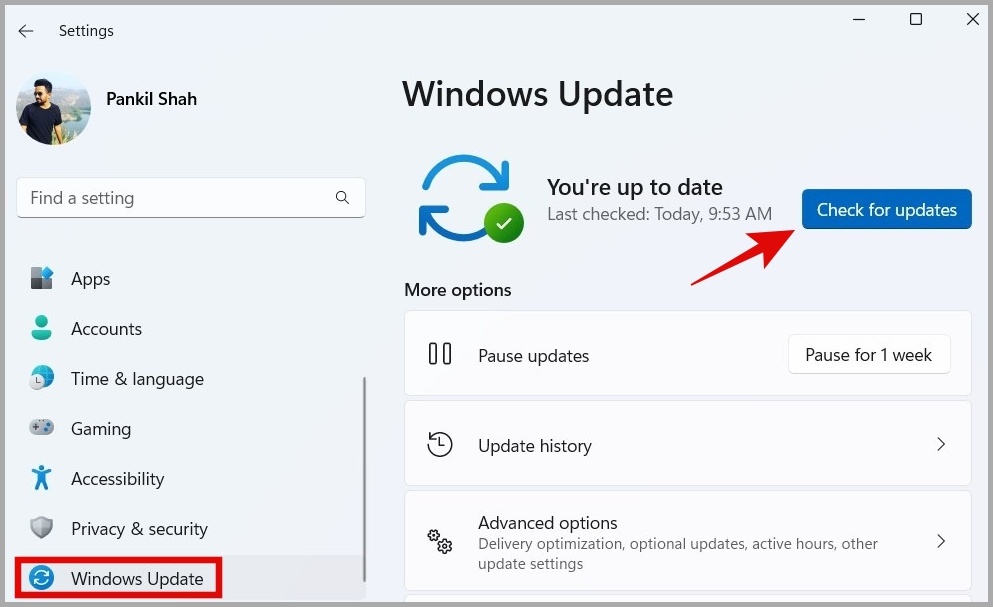Expand Update history chevron
993x607 pixels.
pyautogui.click(x=941, y=444)
